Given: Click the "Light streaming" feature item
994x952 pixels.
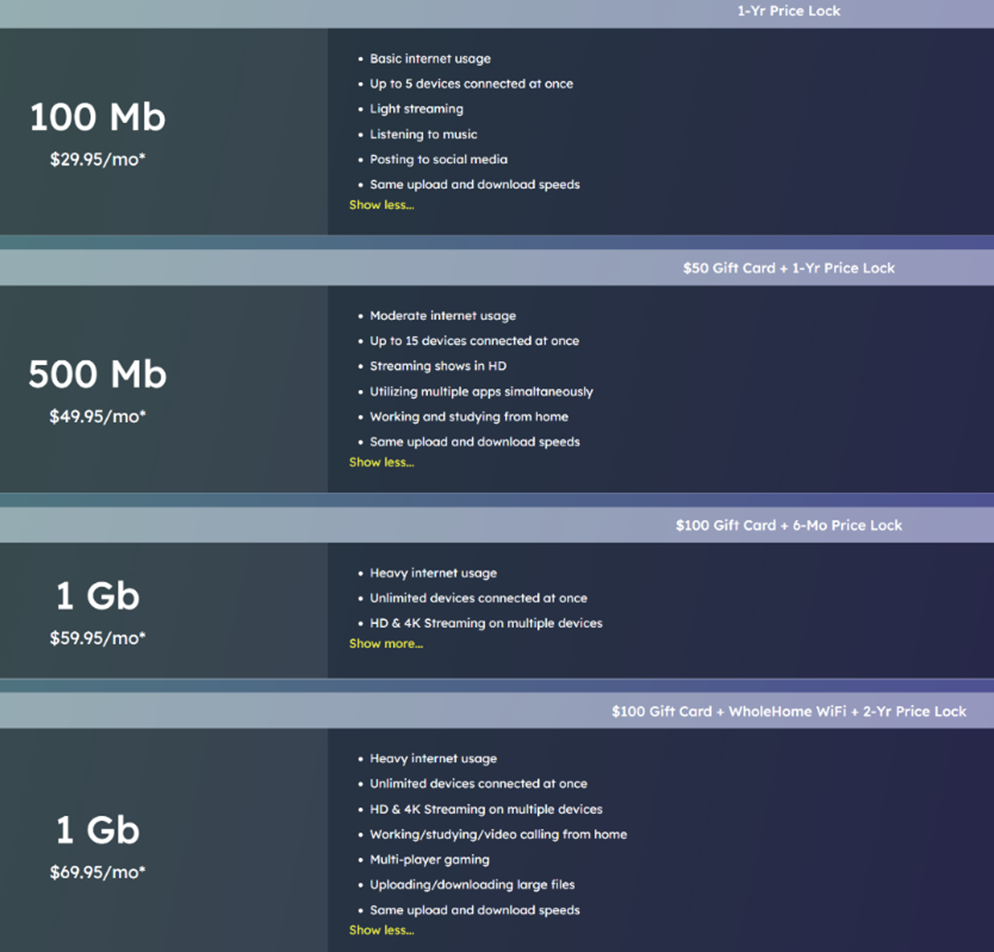Looking at the screenshot, I should click(416, 109).
